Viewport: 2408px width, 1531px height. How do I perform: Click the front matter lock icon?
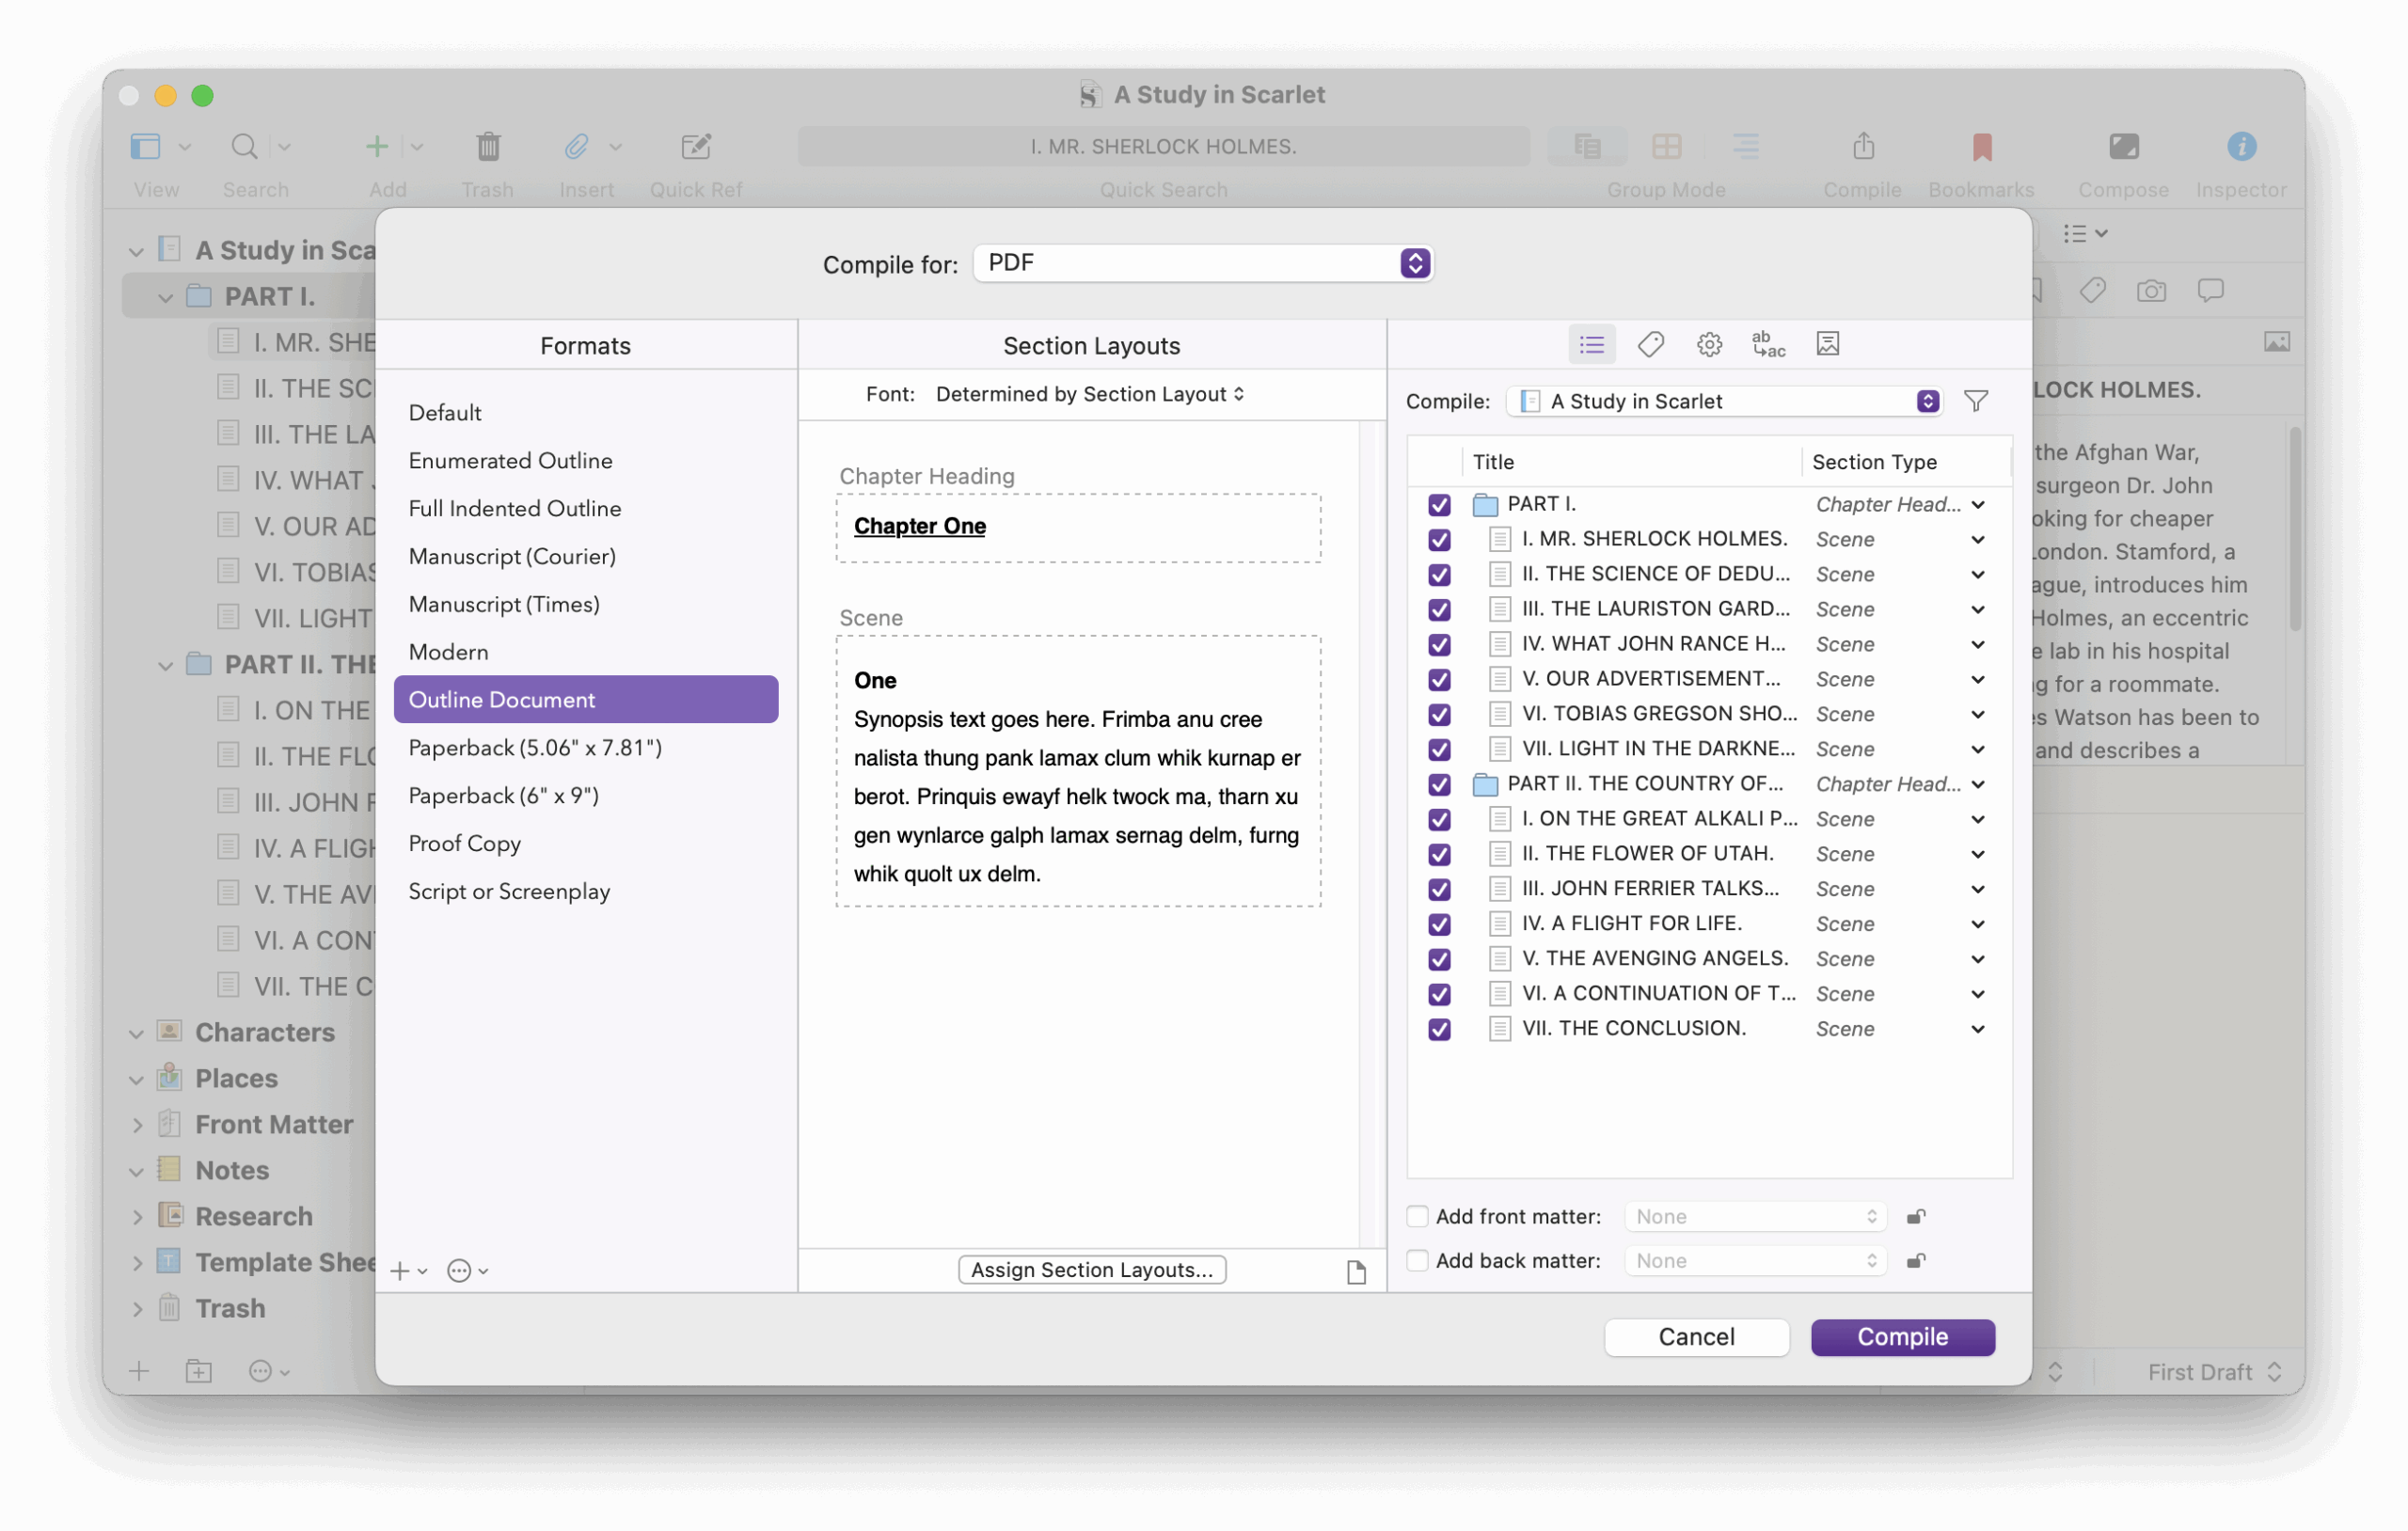[1915, 1217]
